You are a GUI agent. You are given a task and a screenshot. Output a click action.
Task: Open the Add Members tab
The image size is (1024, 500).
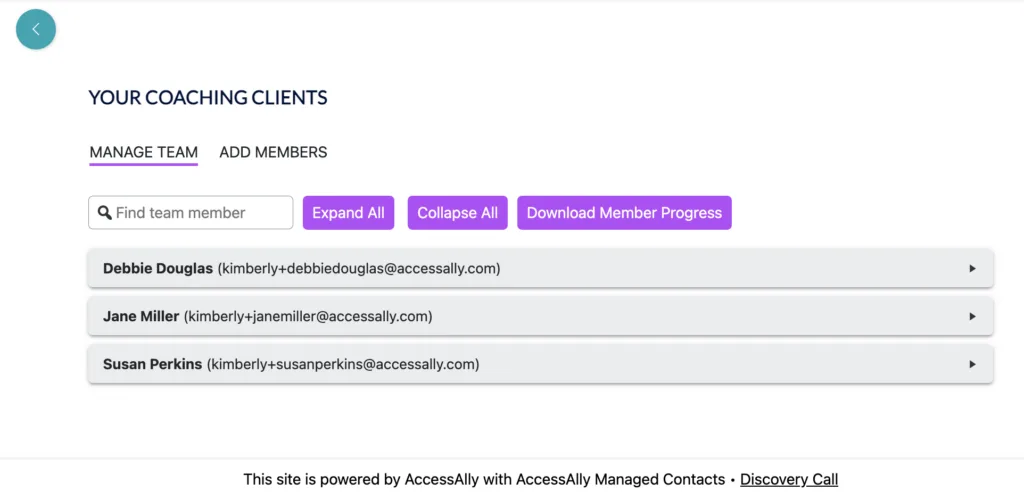pyautogui.click(x=273, y=152)
